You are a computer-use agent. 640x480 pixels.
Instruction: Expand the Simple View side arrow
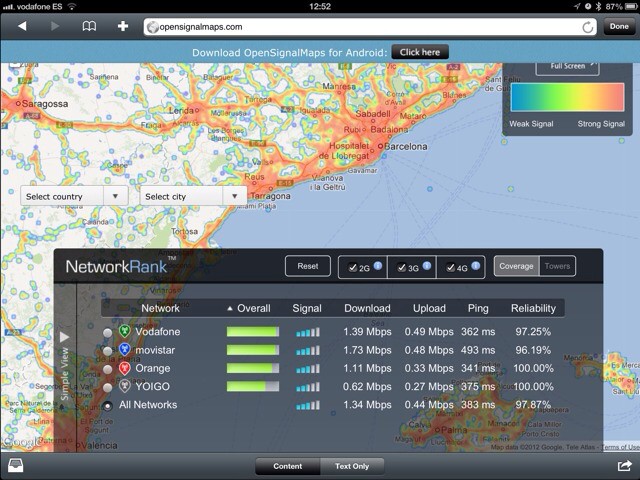pyautogui.click(x=65, y=337)
